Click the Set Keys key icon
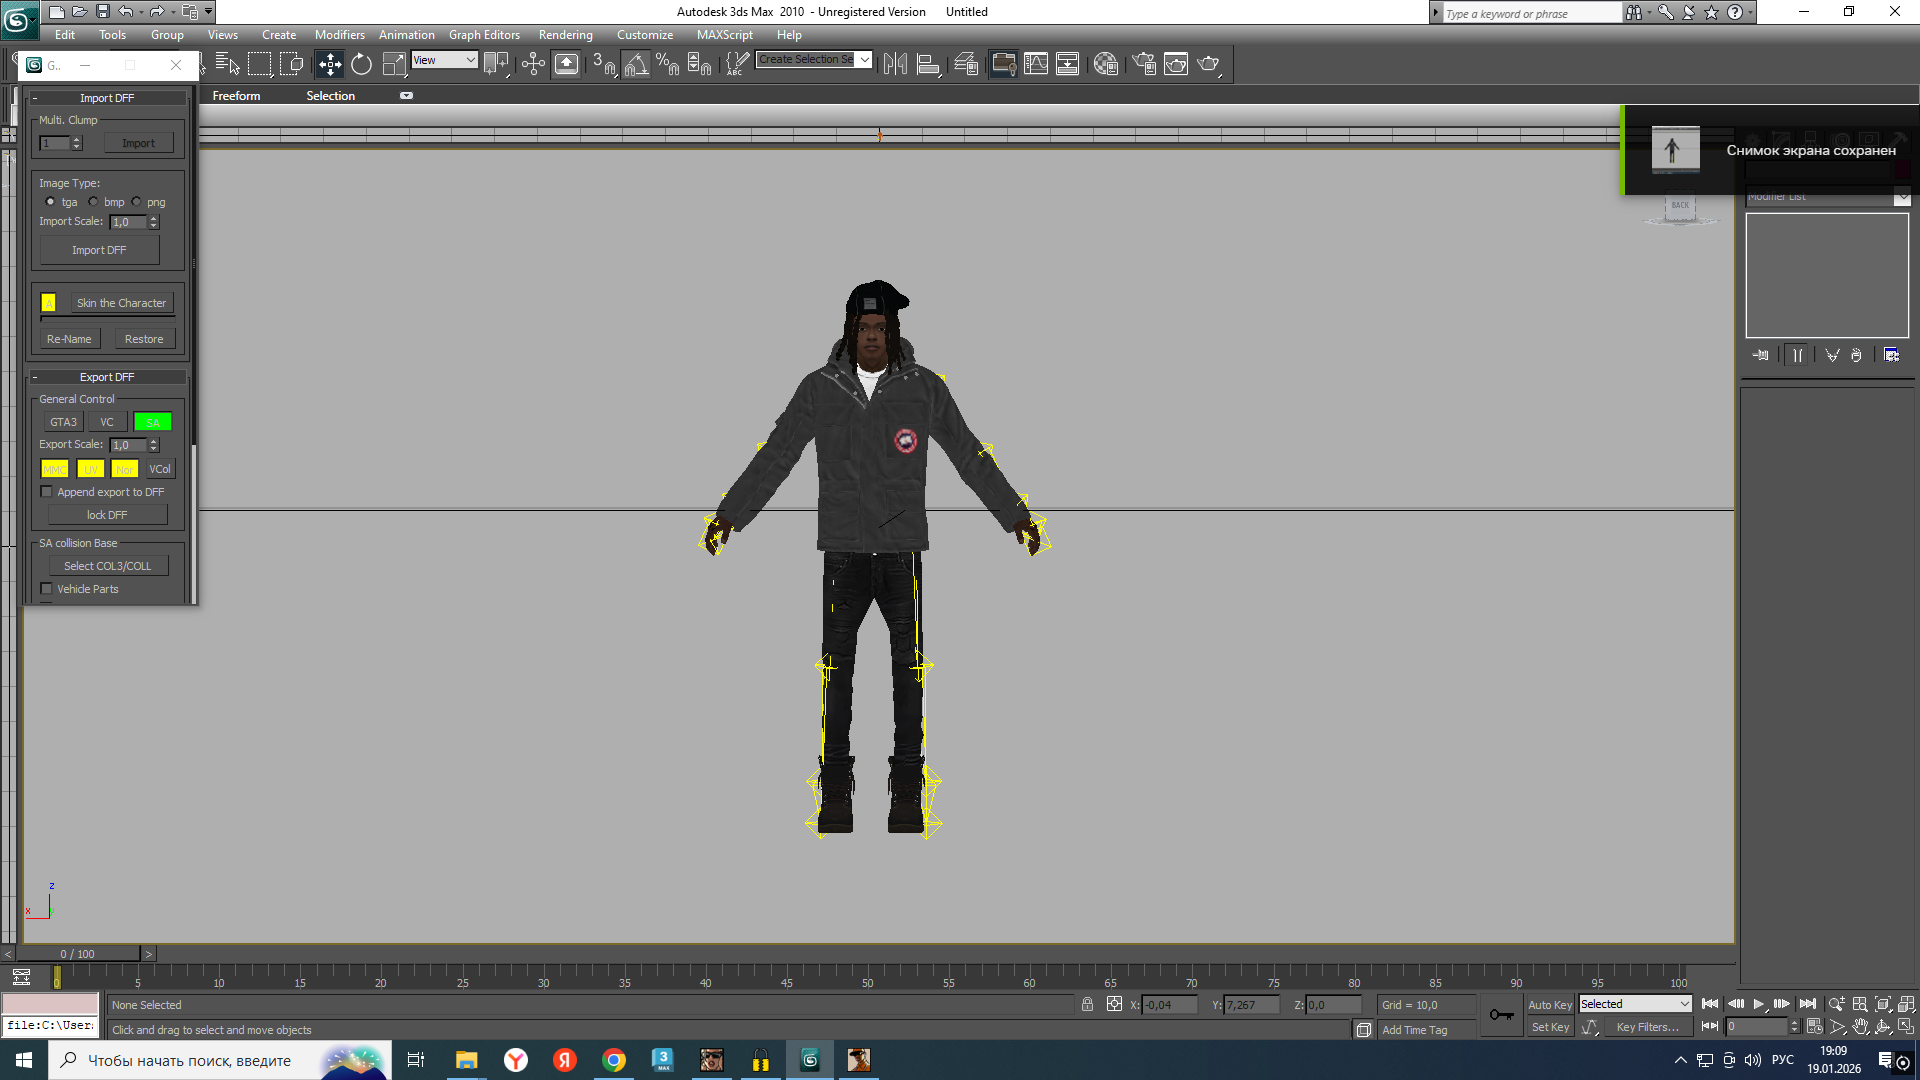This screenshot has height=1080, width=1920. (x=1501, y=1016)
